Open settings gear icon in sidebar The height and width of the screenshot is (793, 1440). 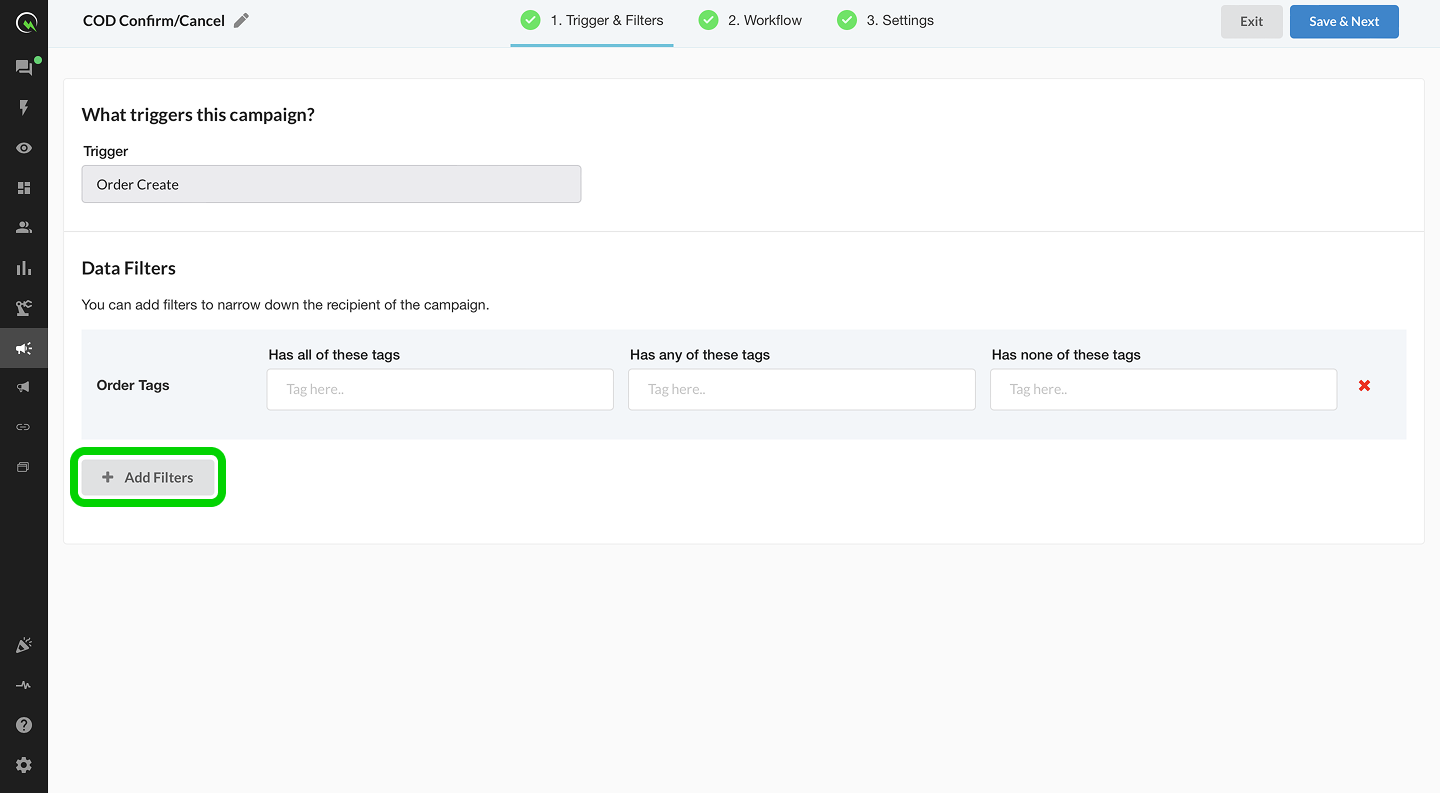tap(24, 765)
